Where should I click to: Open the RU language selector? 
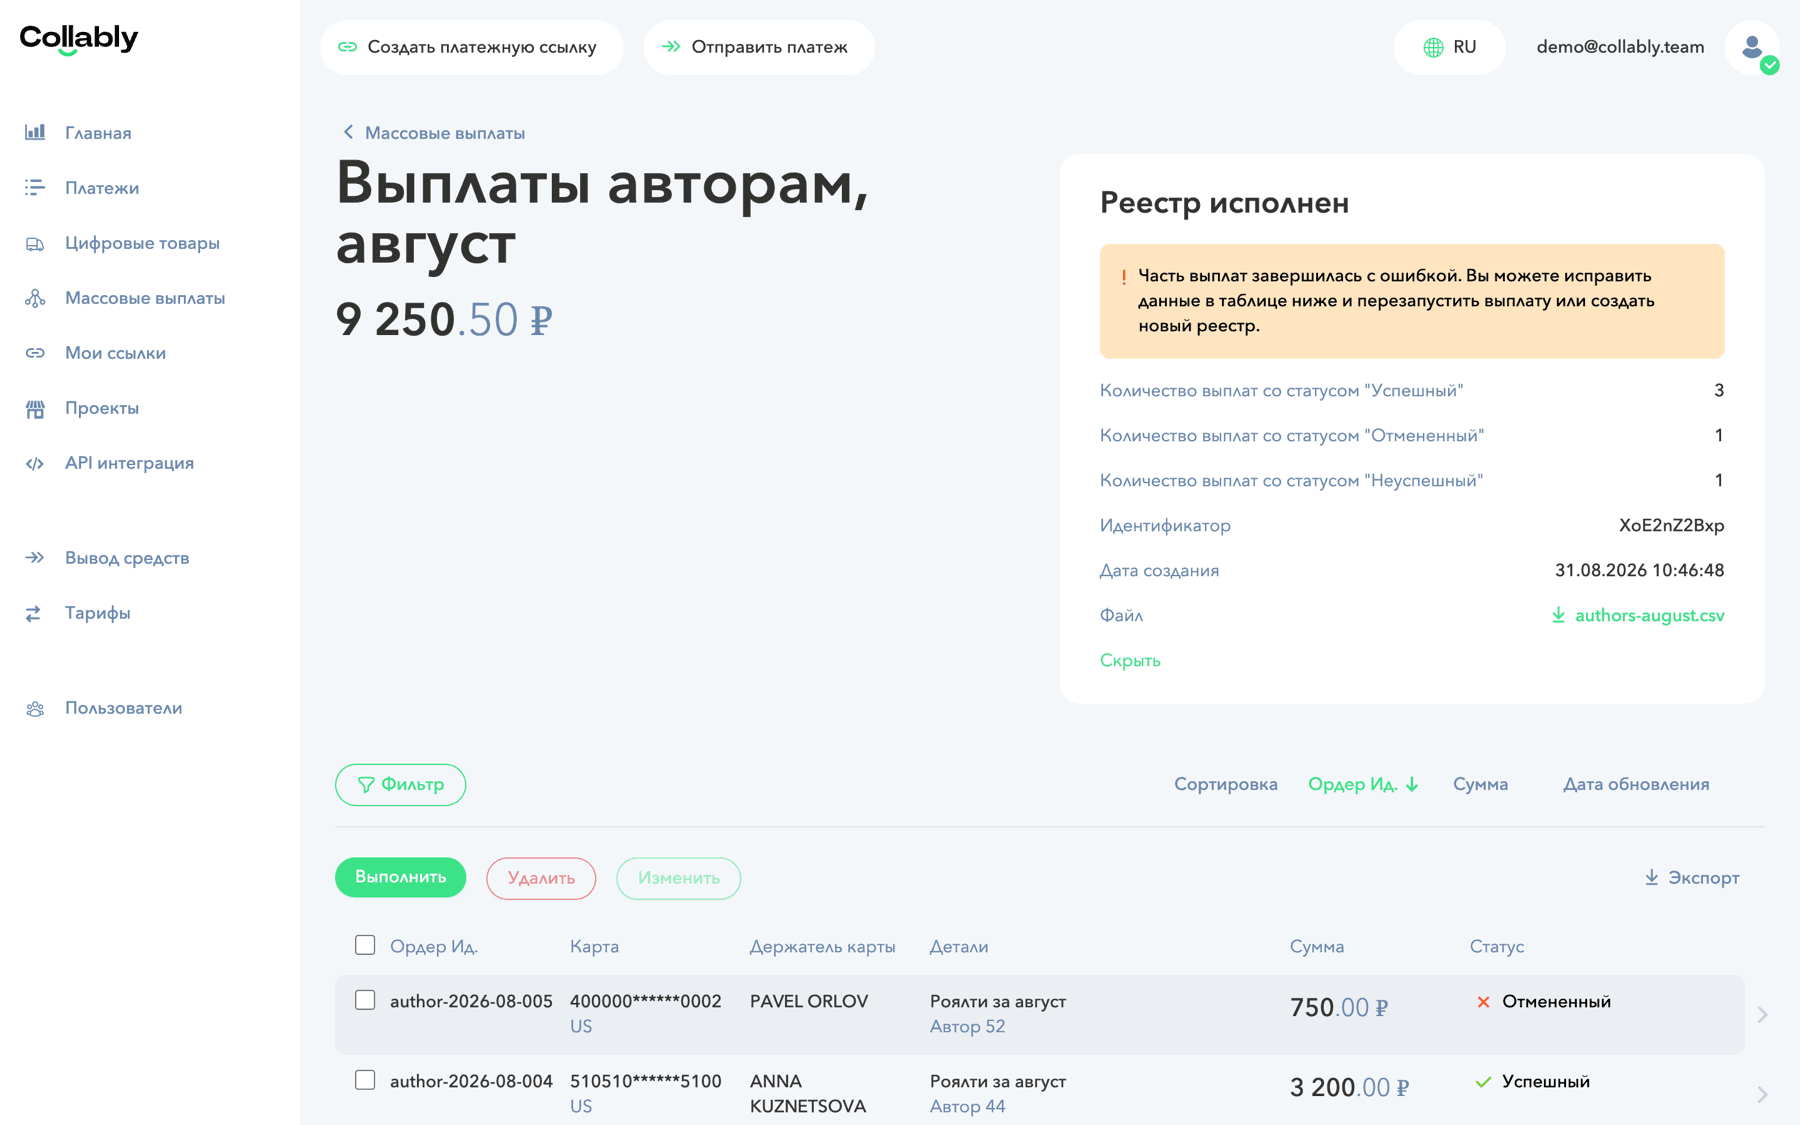click(x=1449, y=47)
